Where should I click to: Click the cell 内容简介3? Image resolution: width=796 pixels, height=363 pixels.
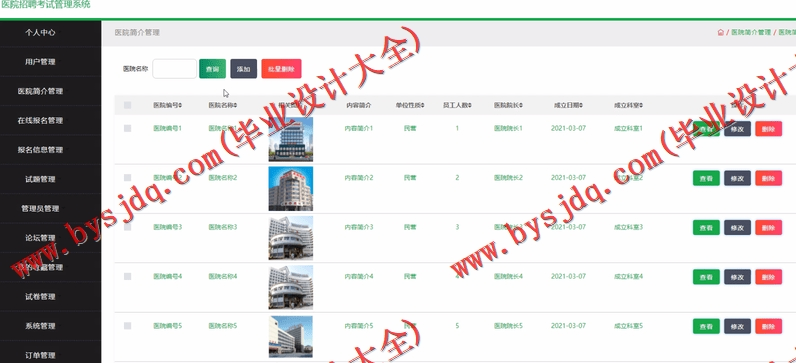coord(359,227)
